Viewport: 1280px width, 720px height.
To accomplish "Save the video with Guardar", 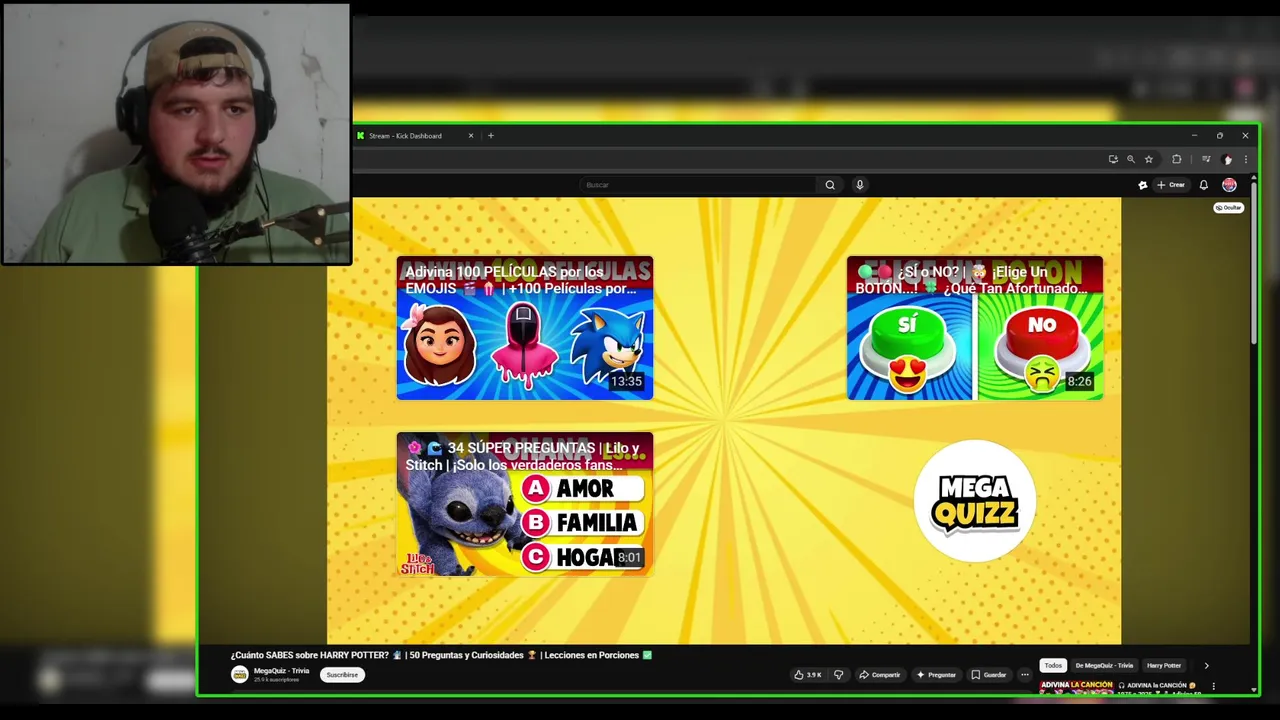I will point(989,675).
